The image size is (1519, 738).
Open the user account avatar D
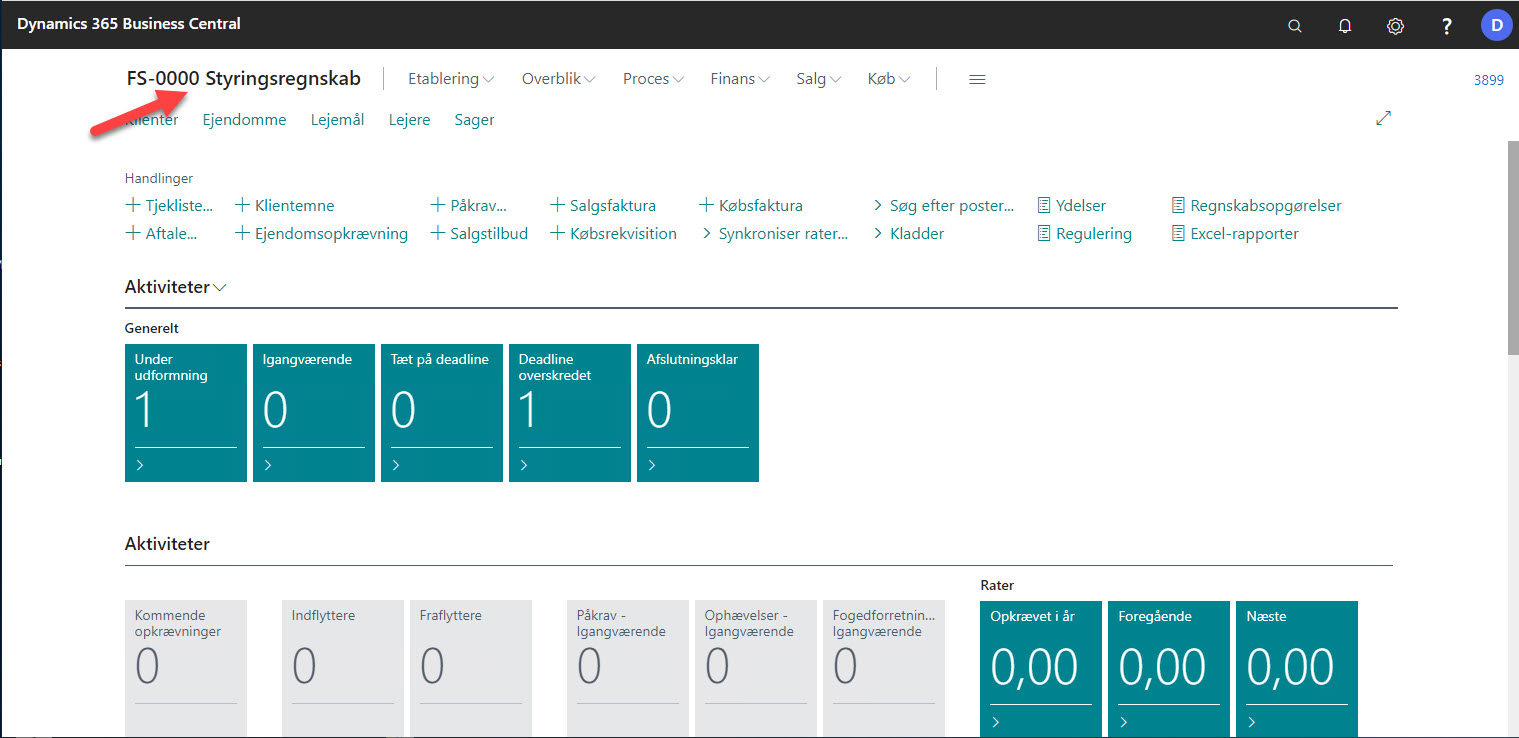point(1496,25)
